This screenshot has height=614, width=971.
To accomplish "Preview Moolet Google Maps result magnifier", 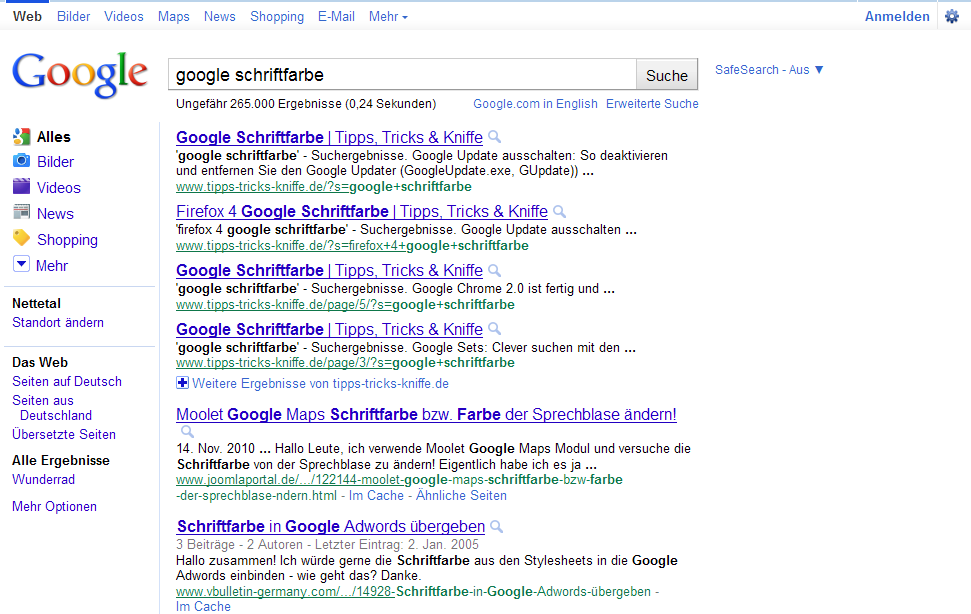I will [x=187, y=431].
